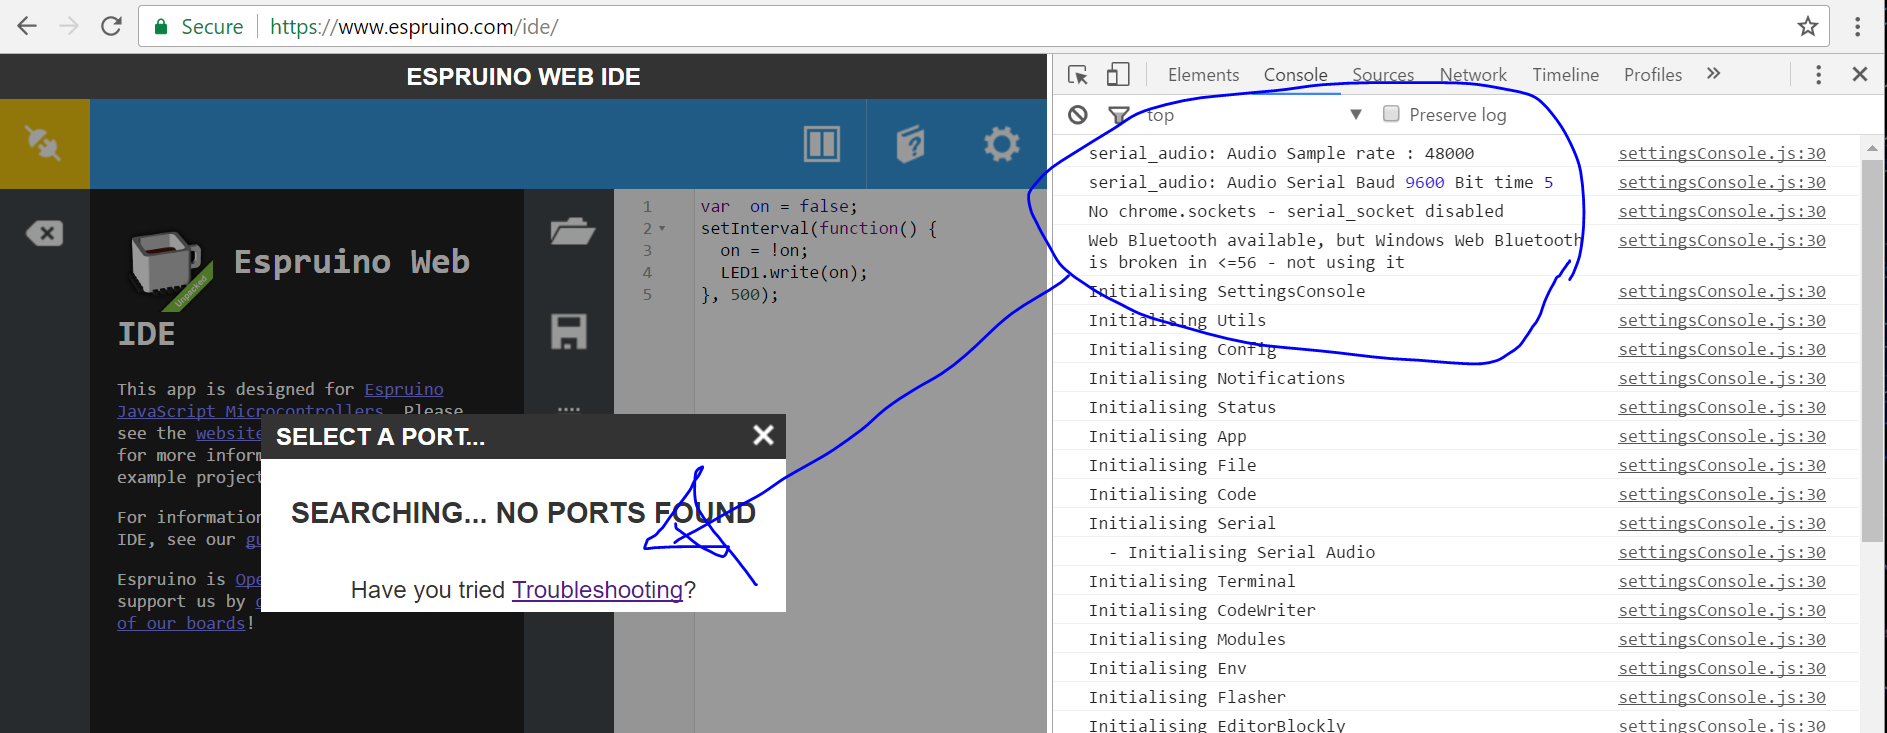Image resolution: width=1887 pixels, height=733 pixels.
Task: Show more DevTools tabs chevron
Action: [x=1714, y=74]
